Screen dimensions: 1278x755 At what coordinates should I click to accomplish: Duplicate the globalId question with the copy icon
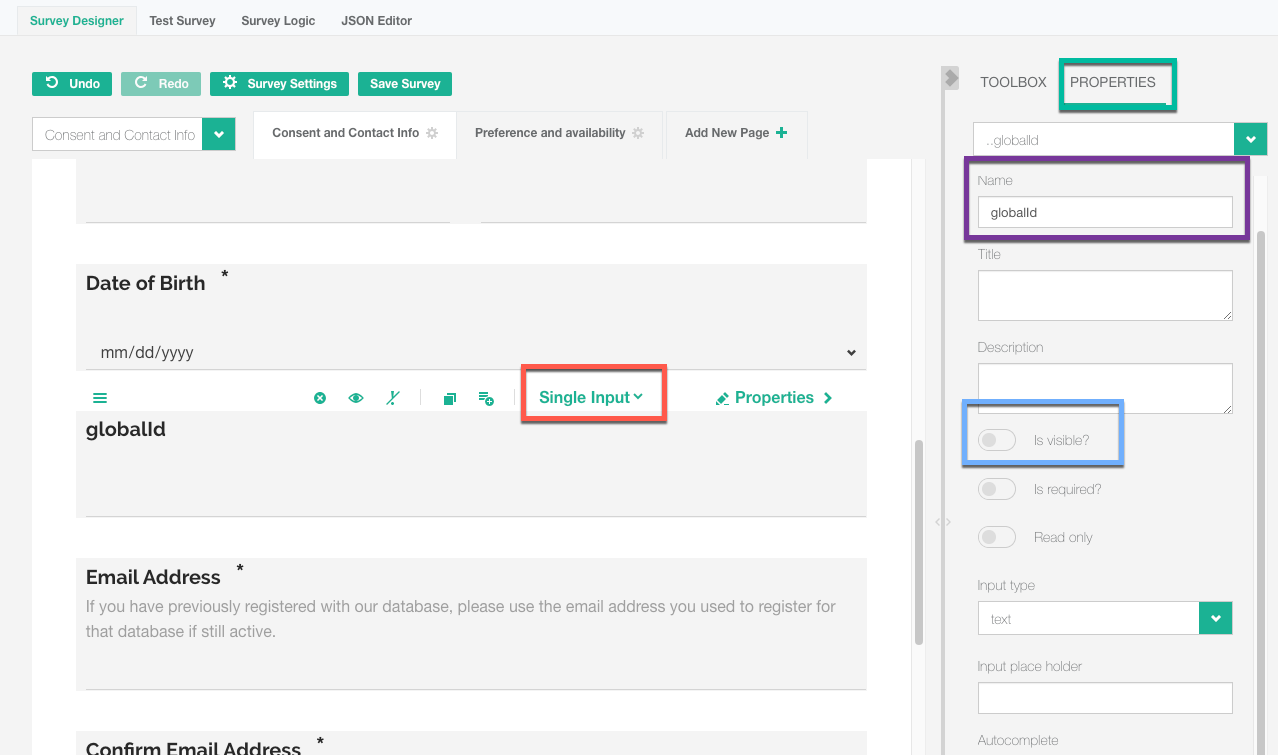[x=450, y=398]
